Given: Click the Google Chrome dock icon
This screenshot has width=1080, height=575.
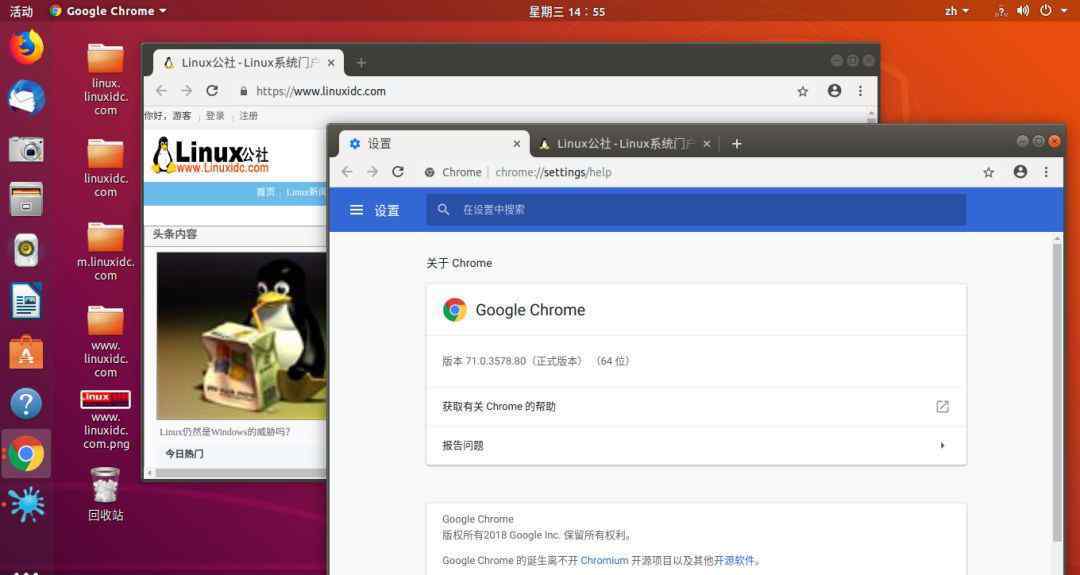Looking at the screenshot, I should pos(26,454).
